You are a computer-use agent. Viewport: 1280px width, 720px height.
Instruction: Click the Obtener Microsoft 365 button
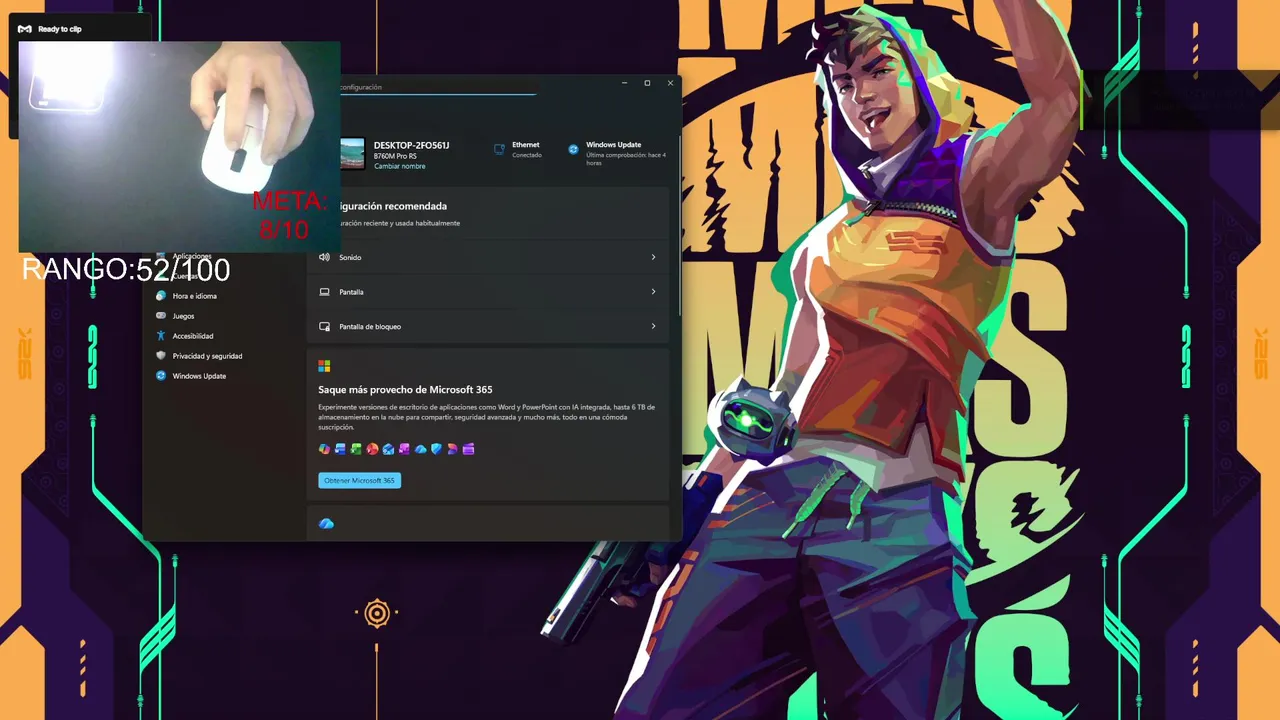click(x=360, y=481)
